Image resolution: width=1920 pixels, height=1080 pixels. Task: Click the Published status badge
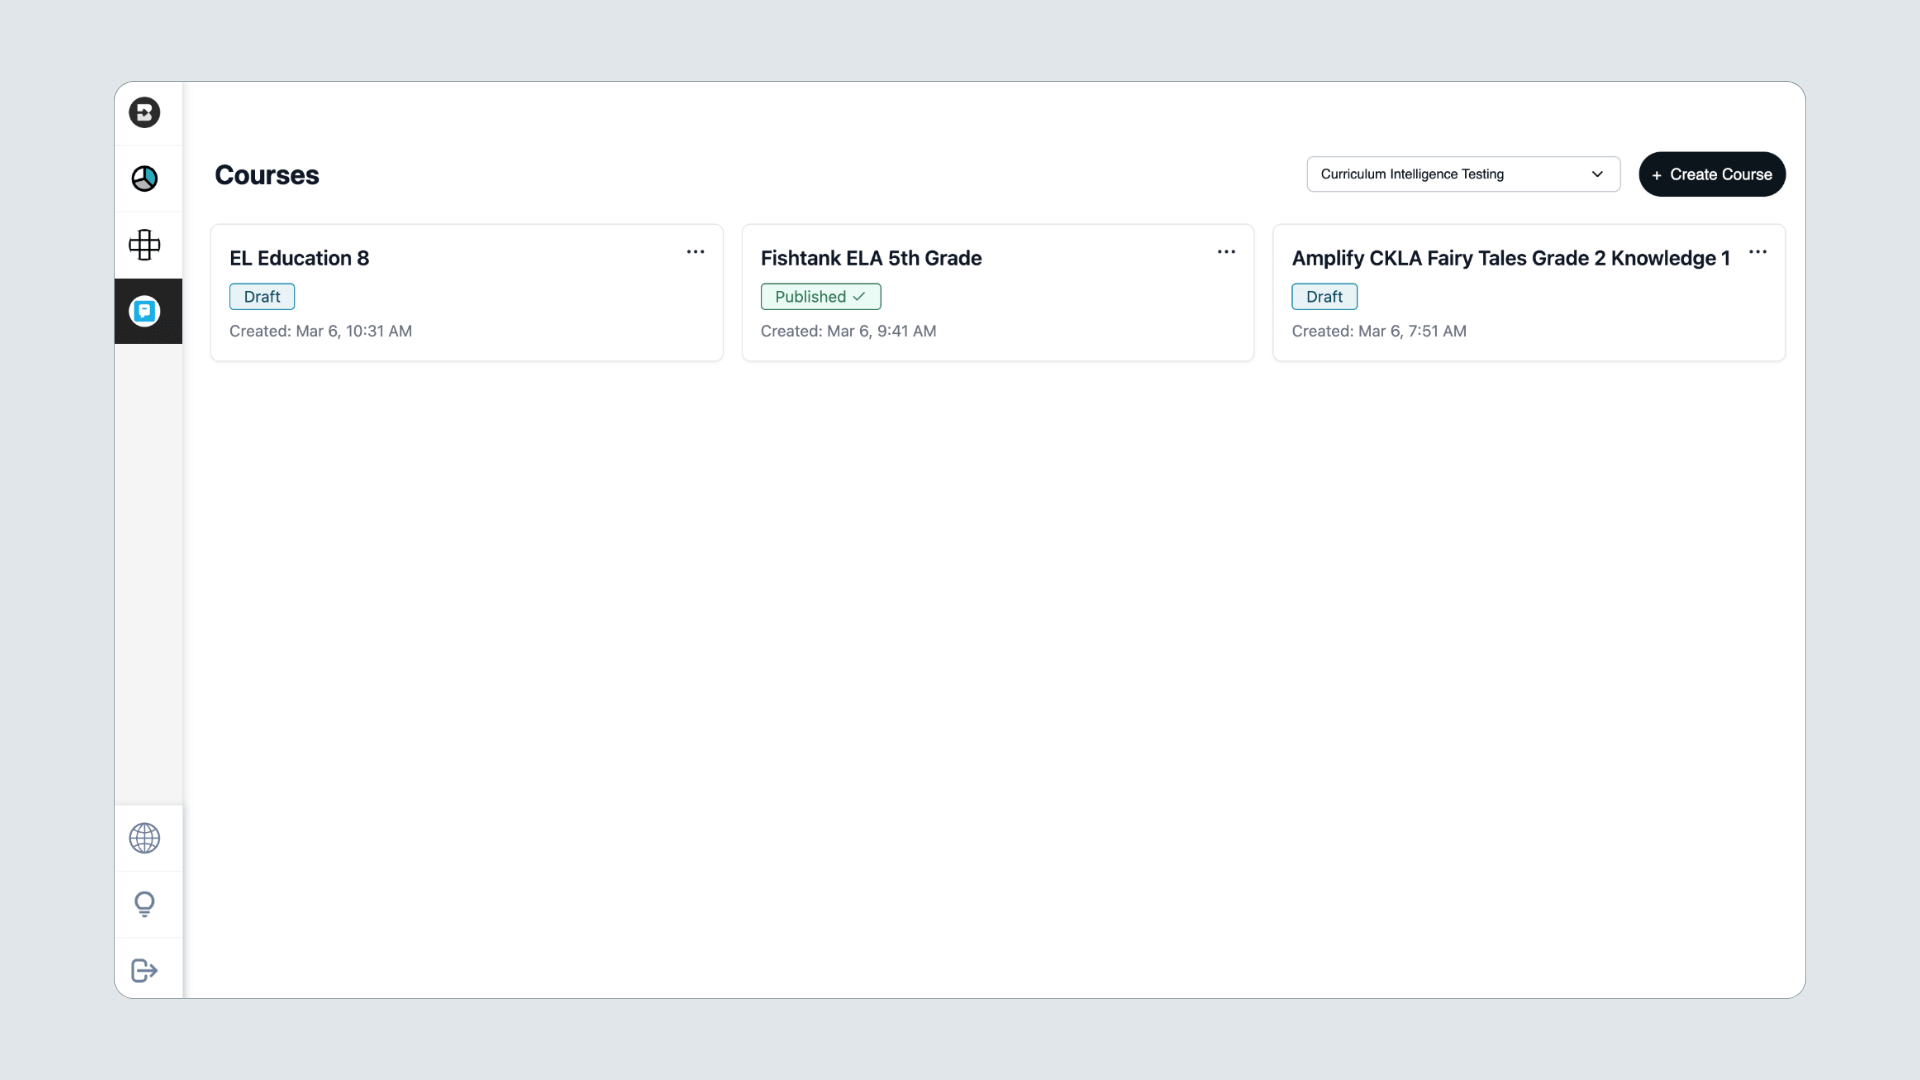coord(820,297)
